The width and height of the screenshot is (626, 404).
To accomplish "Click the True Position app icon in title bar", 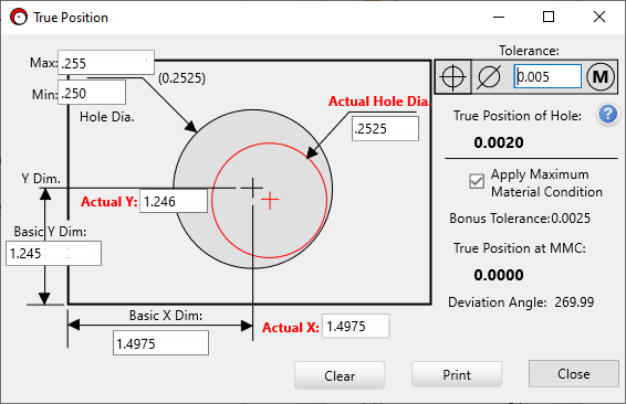I will click(17, 17).
